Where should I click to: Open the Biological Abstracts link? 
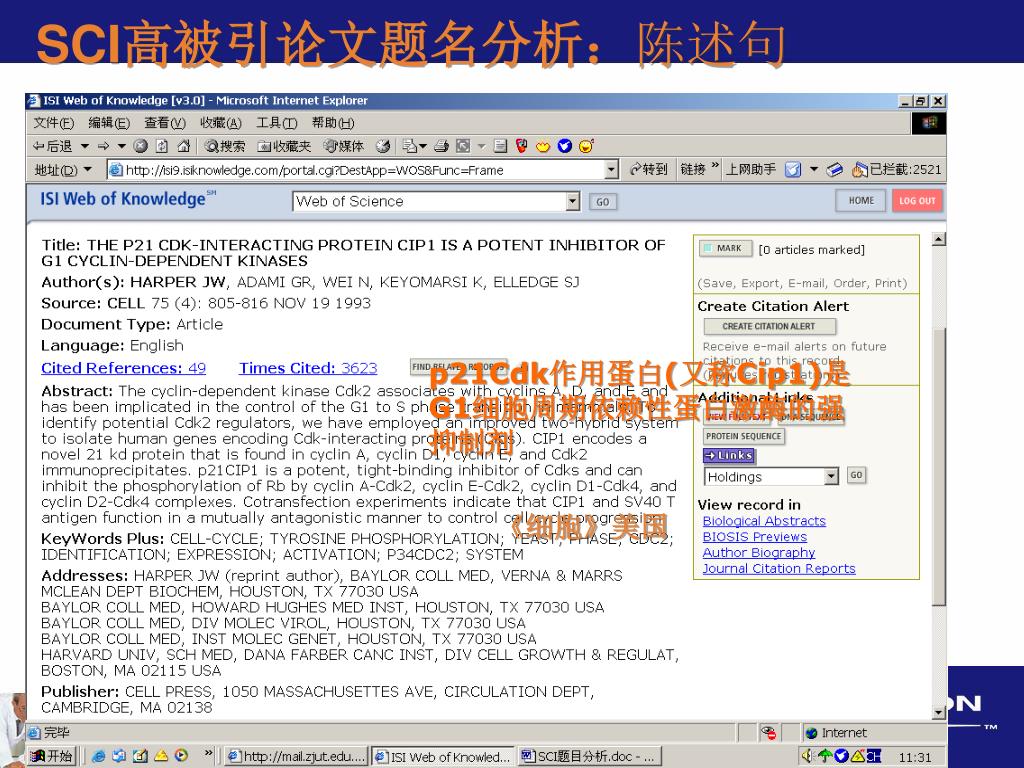(764, 520)
